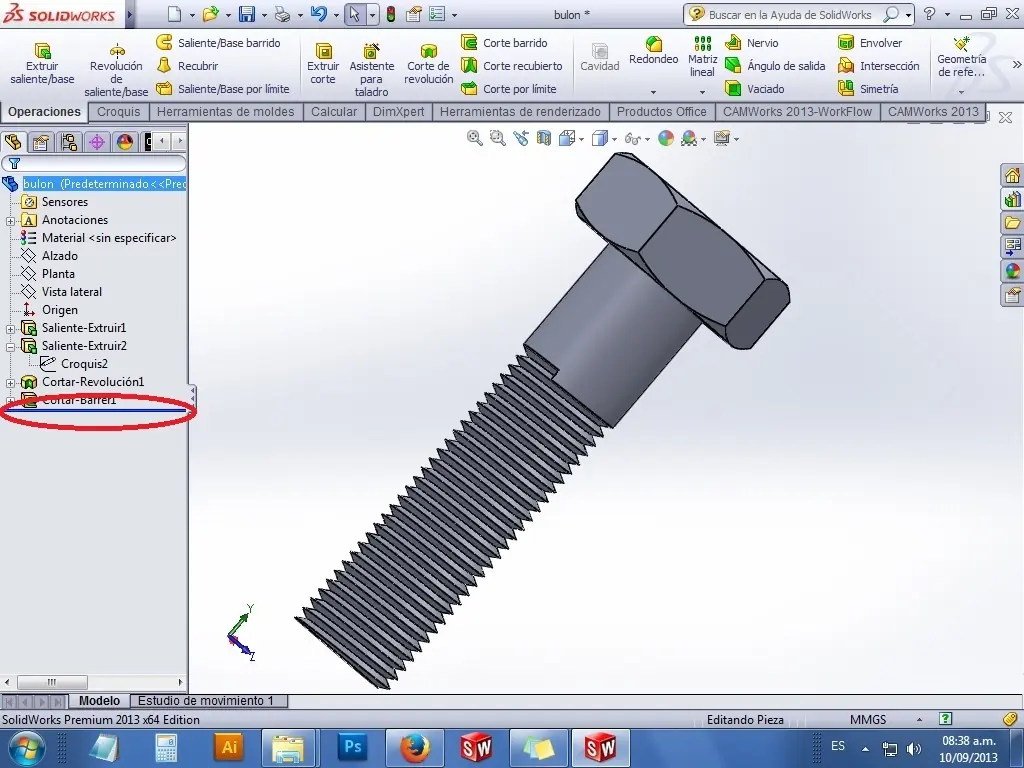1024x768 pixels.
Task: Open the DimXpert tab
Action: (398, 112)
